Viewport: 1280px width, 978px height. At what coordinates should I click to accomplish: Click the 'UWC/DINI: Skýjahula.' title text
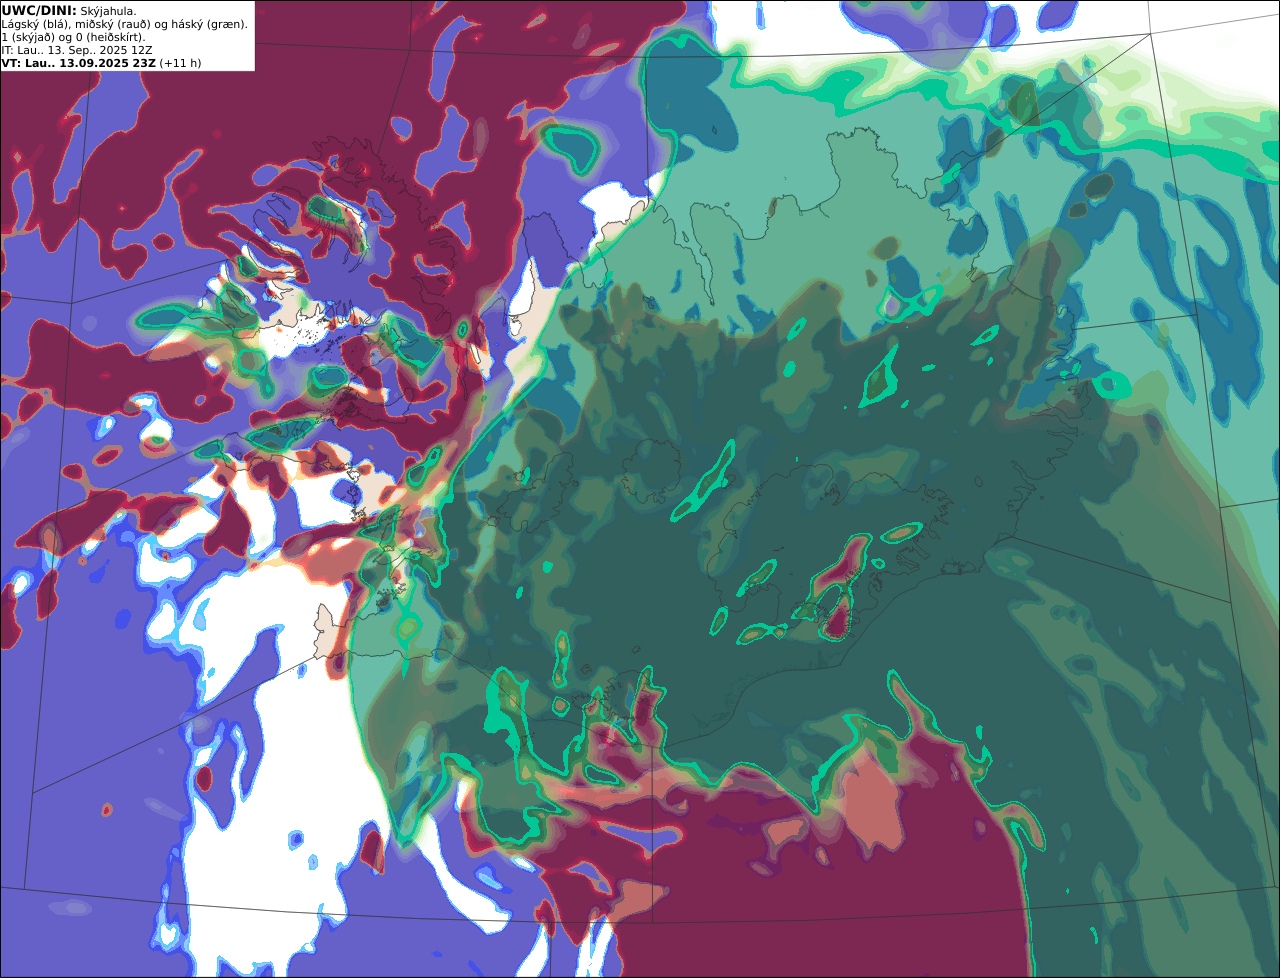(x=69, y=10)
